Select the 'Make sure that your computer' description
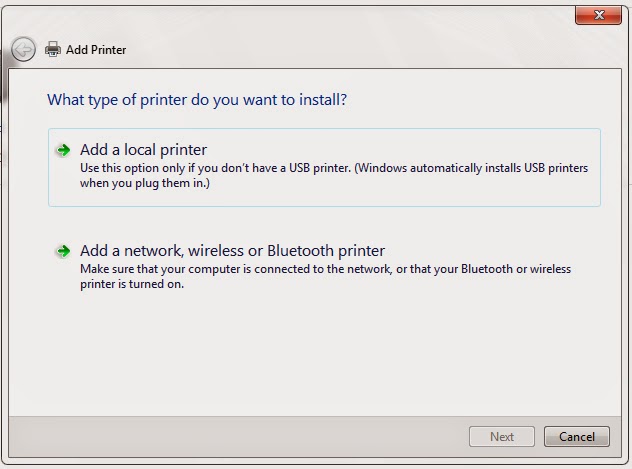Screen dimensions: 632x469 pos(325,276)
